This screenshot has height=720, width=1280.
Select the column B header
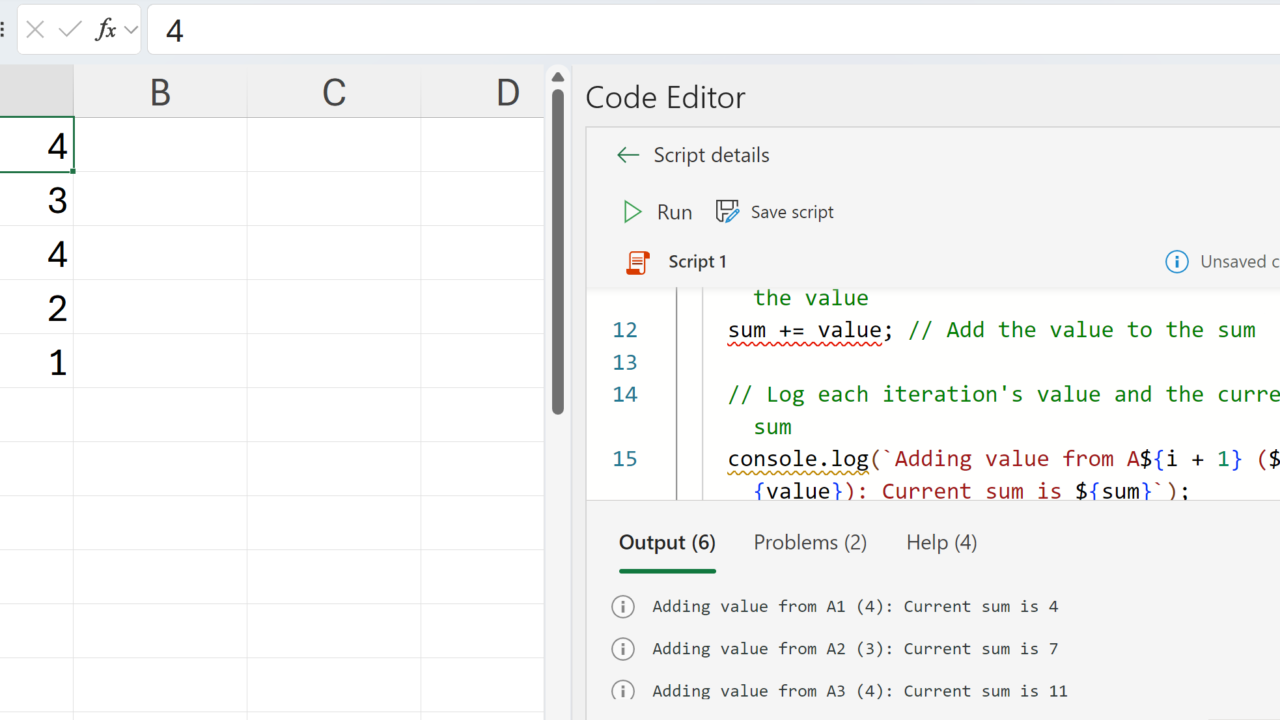tap(160, 93)
